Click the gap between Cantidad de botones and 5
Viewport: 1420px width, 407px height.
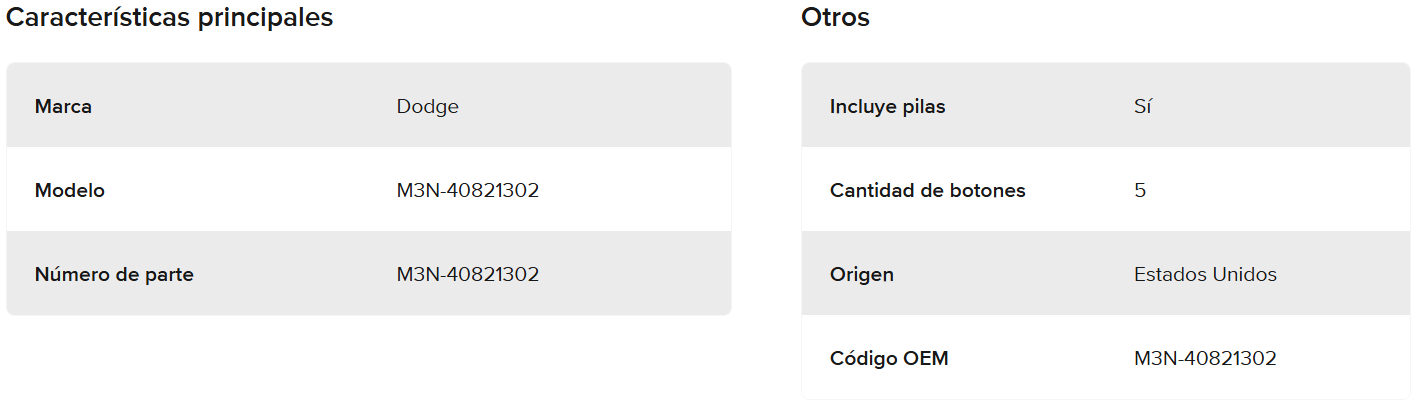coord(1080,190)
